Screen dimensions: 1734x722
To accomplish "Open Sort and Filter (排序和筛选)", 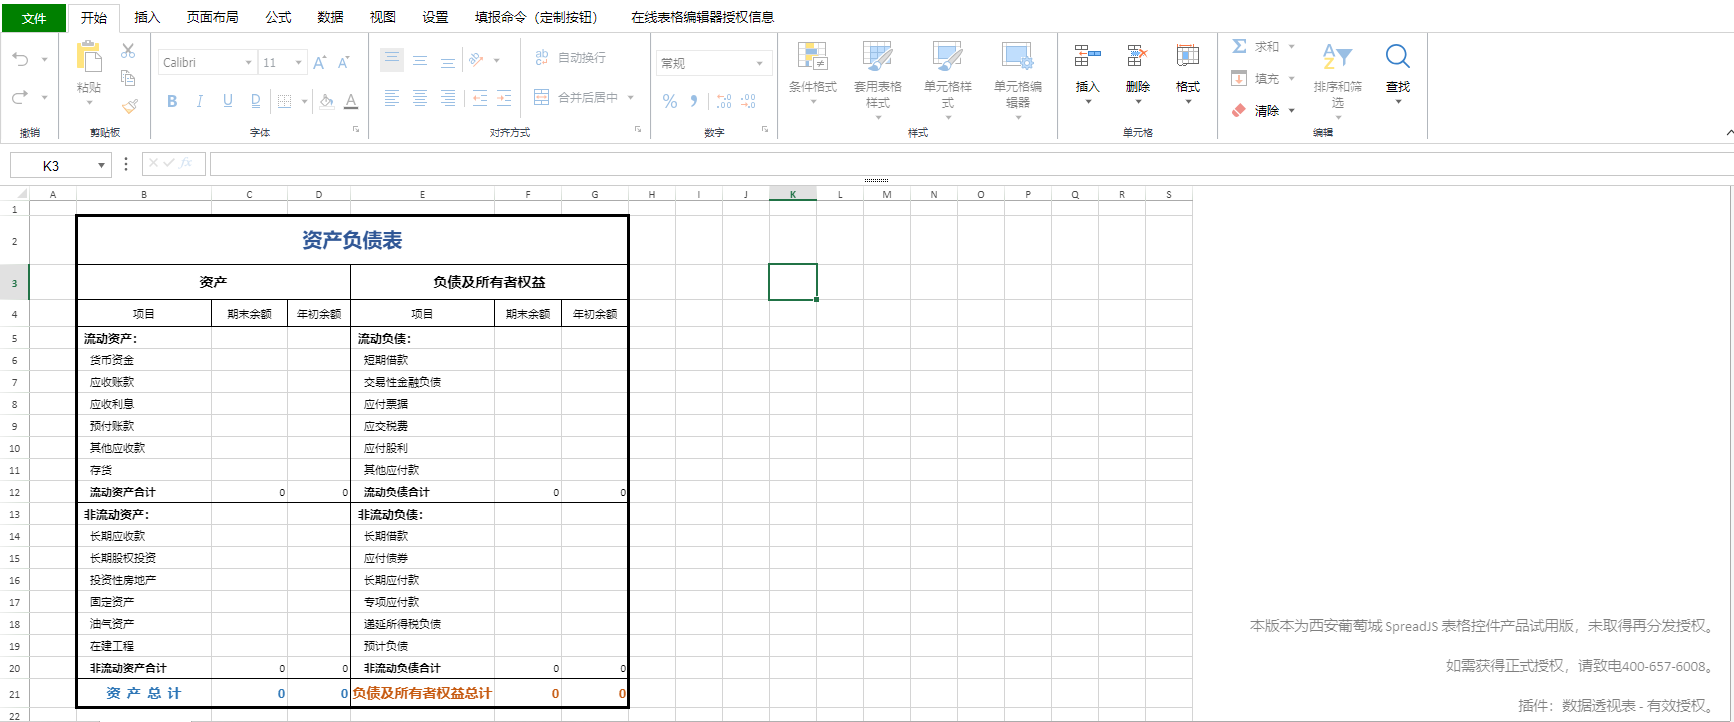I will pyautogui.click(x=1337, y=78).
